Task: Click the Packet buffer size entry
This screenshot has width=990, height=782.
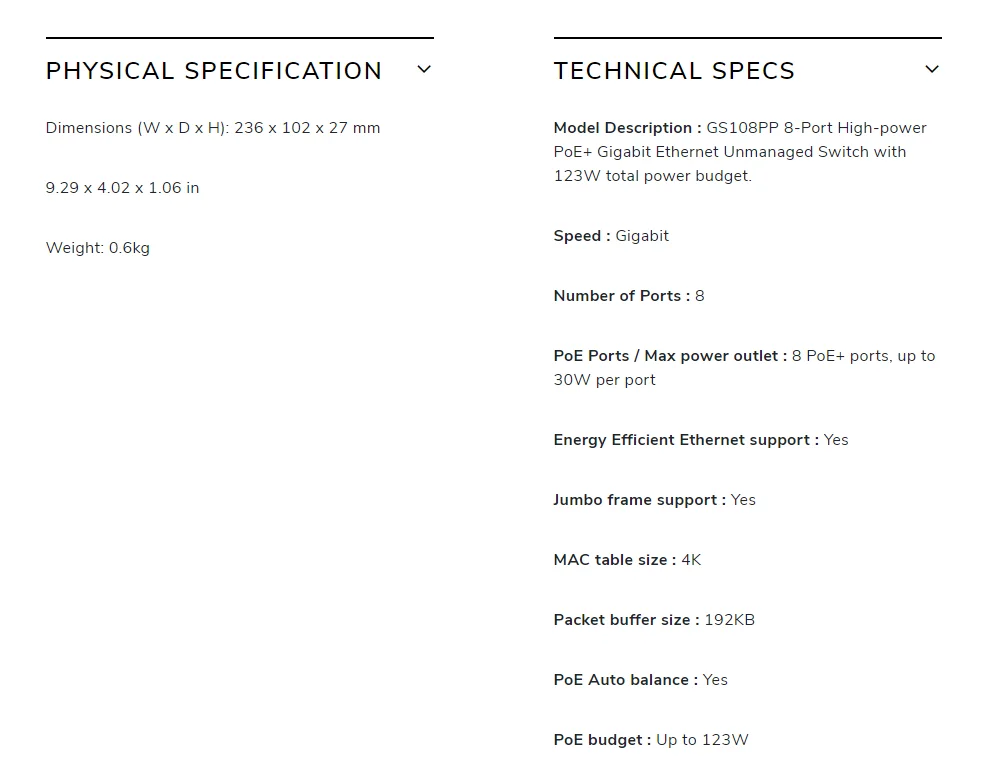Action: [654, 620]
